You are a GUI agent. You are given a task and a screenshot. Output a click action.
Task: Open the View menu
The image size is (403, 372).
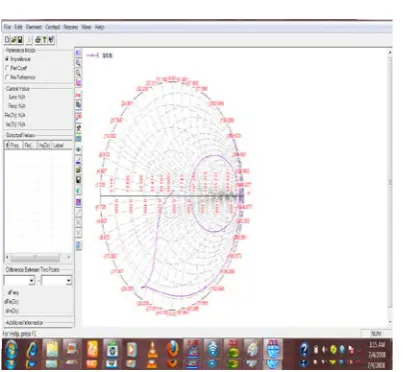[86, 27]
